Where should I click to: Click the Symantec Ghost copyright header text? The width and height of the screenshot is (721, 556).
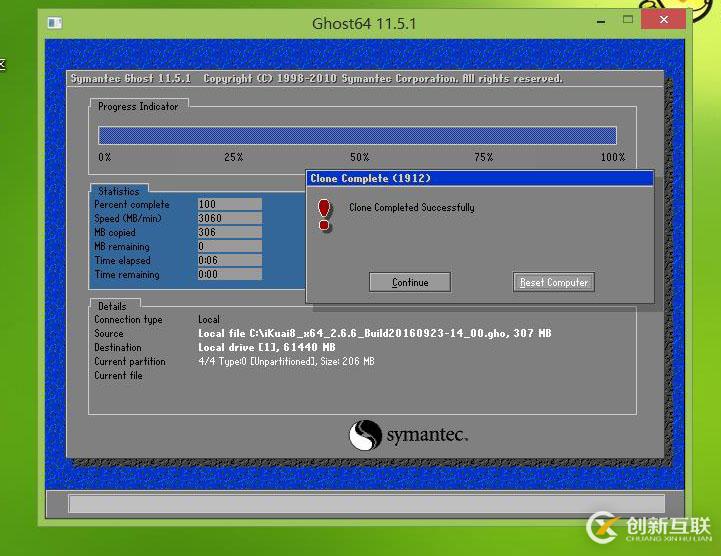pyautogui.click(x=316, y=79)
